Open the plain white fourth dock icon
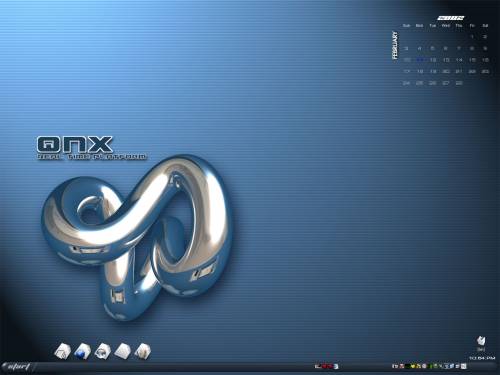Viewport: 500px width, 375px height. point(122,352)
